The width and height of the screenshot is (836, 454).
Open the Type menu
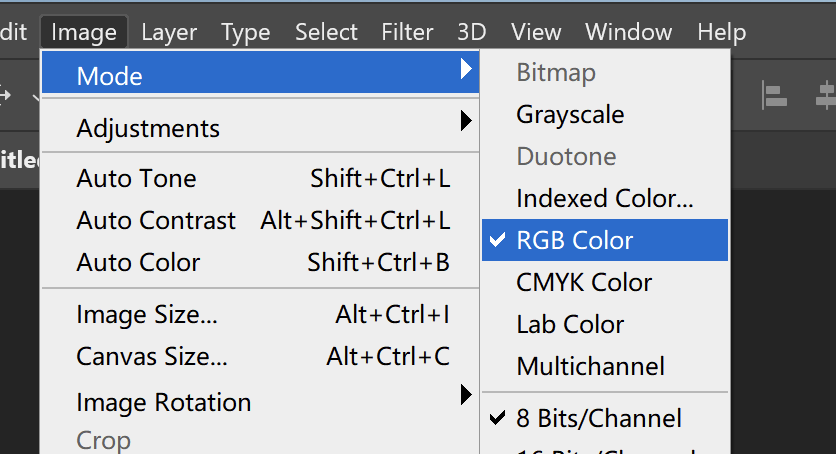click(x=246, y=32)
